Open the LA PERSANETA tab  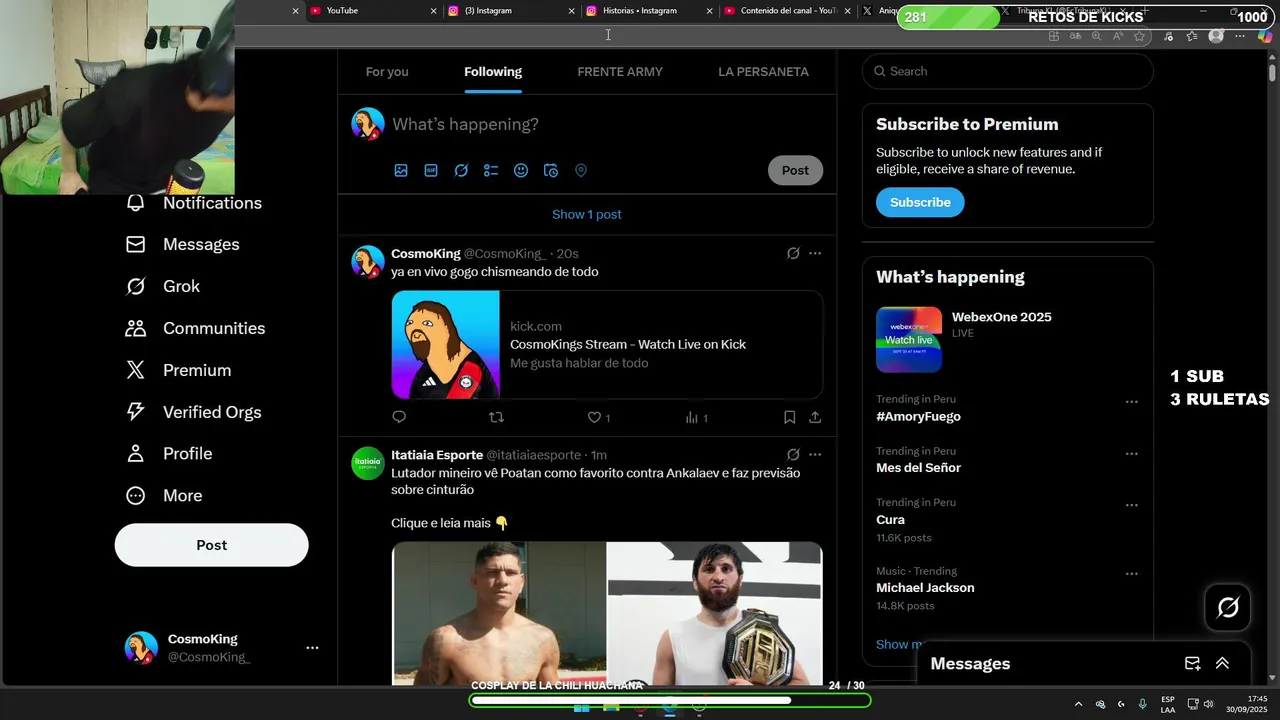763,72
